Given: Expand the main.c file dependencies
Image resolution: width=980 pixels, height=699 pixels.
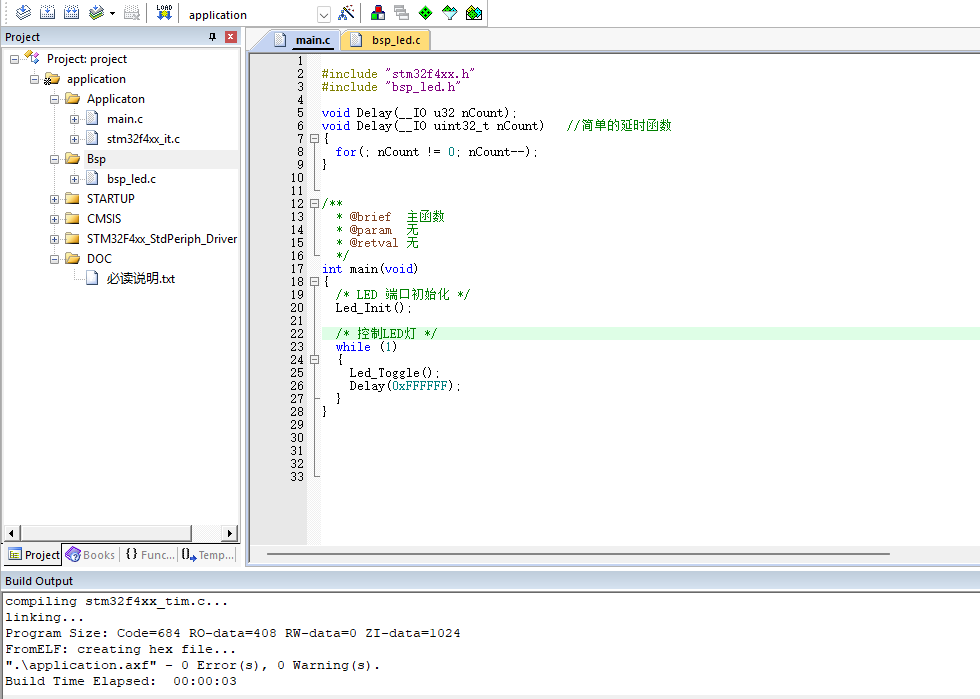Looking at the screenshot, I should click(x=74, y=119).
